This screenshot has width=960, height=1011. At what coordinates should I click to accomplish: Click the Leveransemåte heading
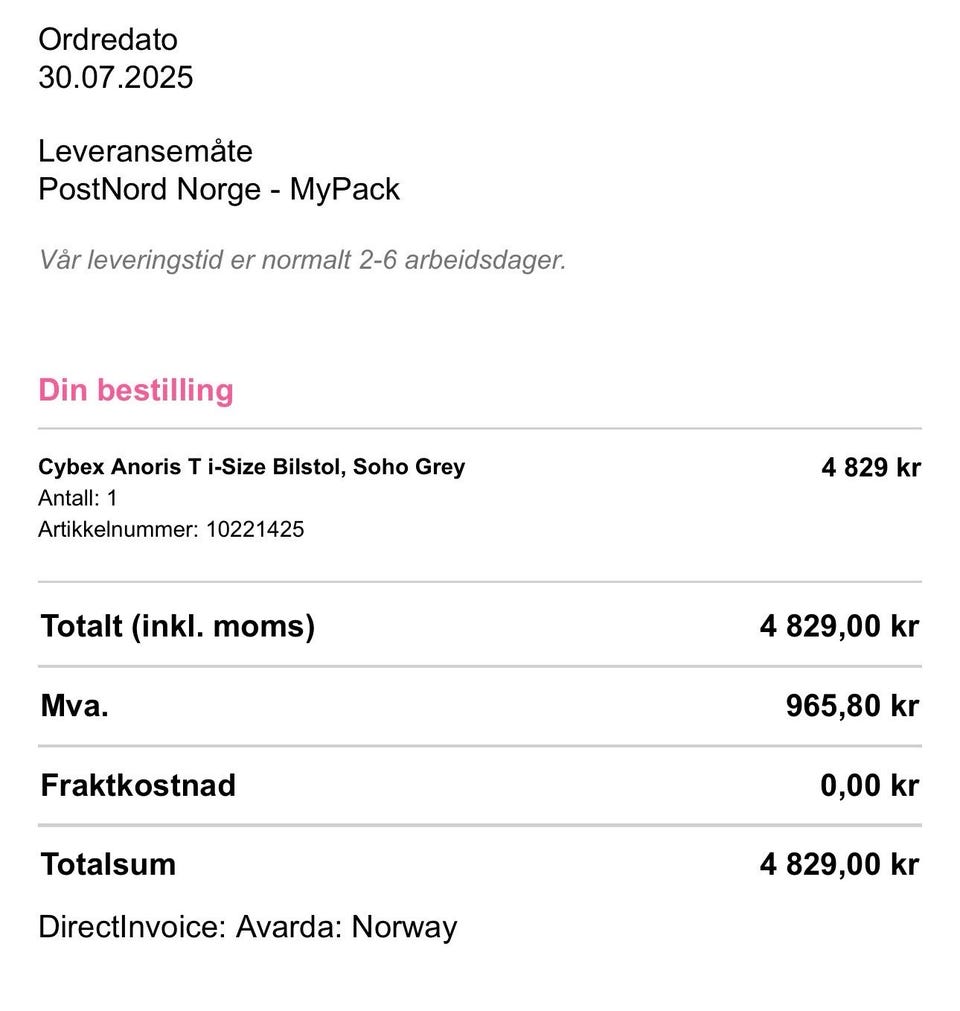click(145, 152)
